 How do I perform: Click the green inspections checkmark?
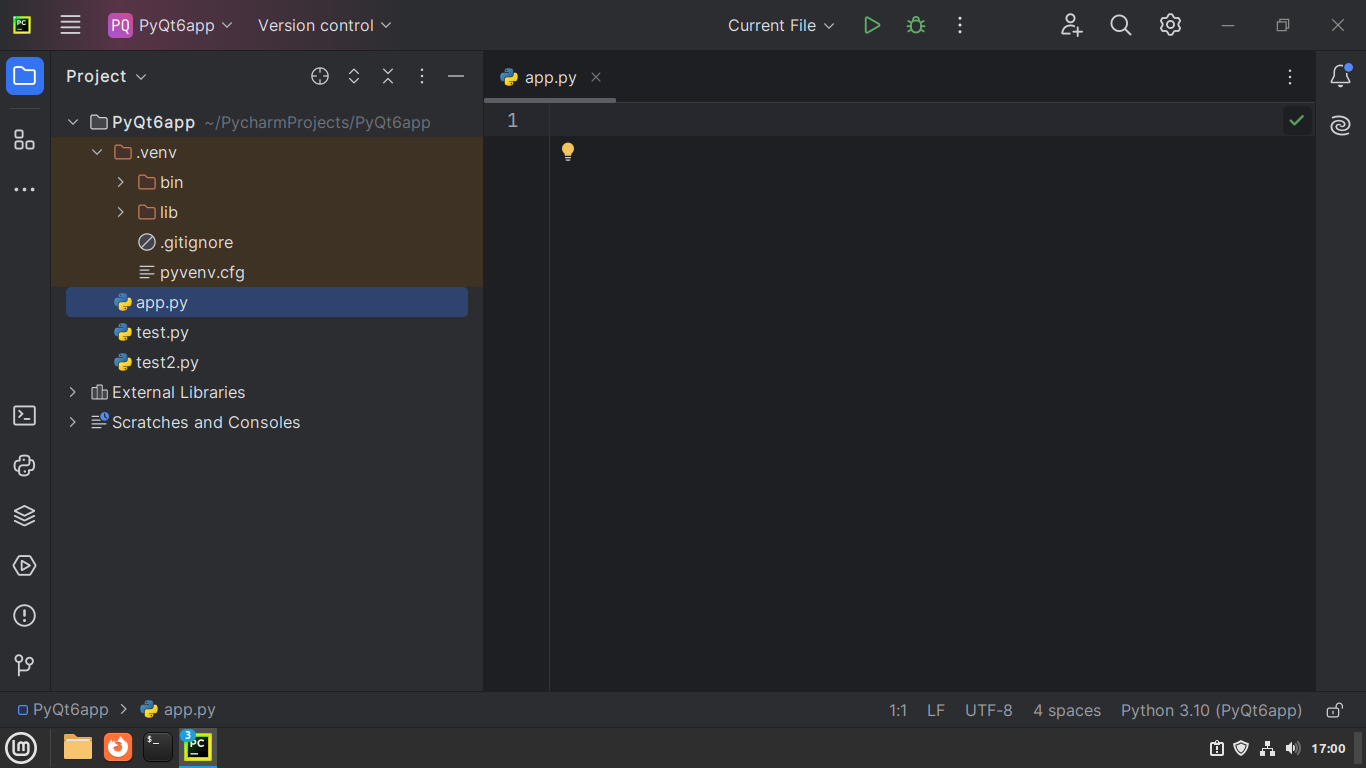[1297, 121]
